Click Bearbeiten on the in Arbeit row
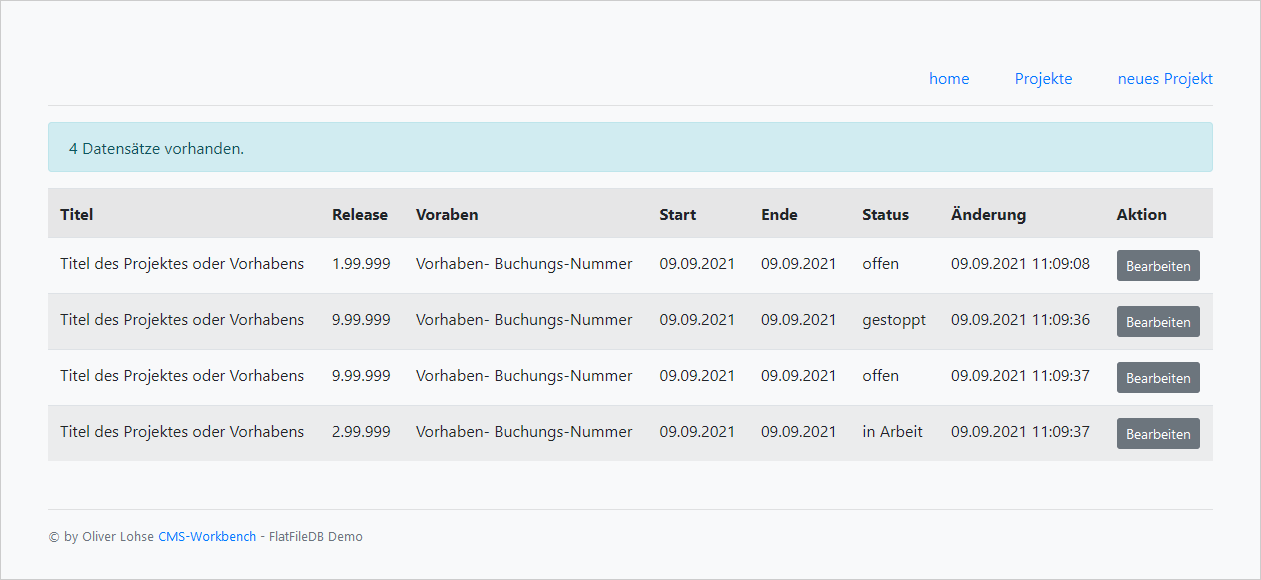1261x580 pixels. click(x=1157, y=433)
